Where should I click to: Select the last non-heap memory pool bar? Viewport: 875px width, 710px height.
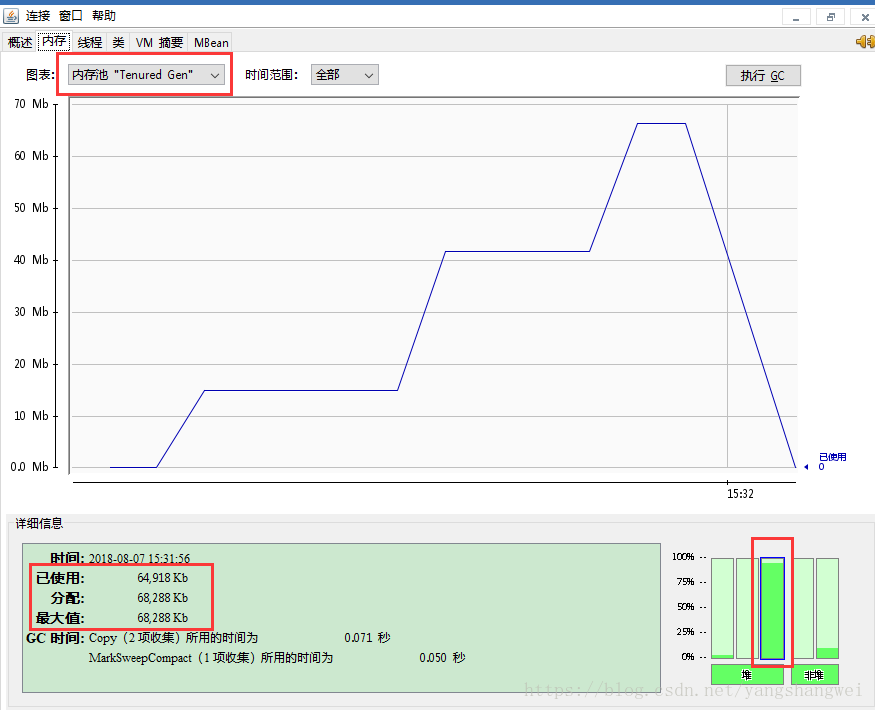(827, 608)
